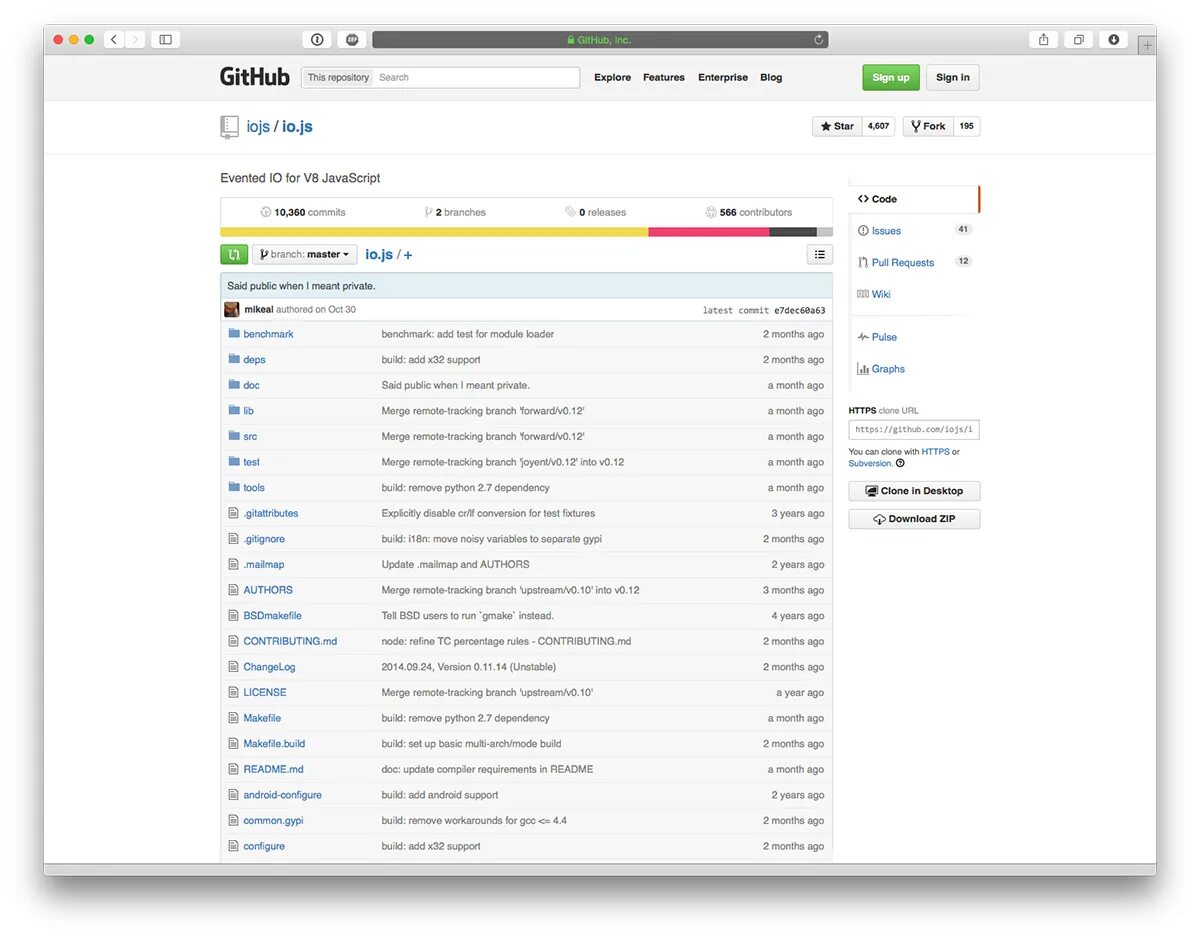Toggle Safari sidebar button
Viewport: 1200px width, 938px height.
(x=166, y=40)
